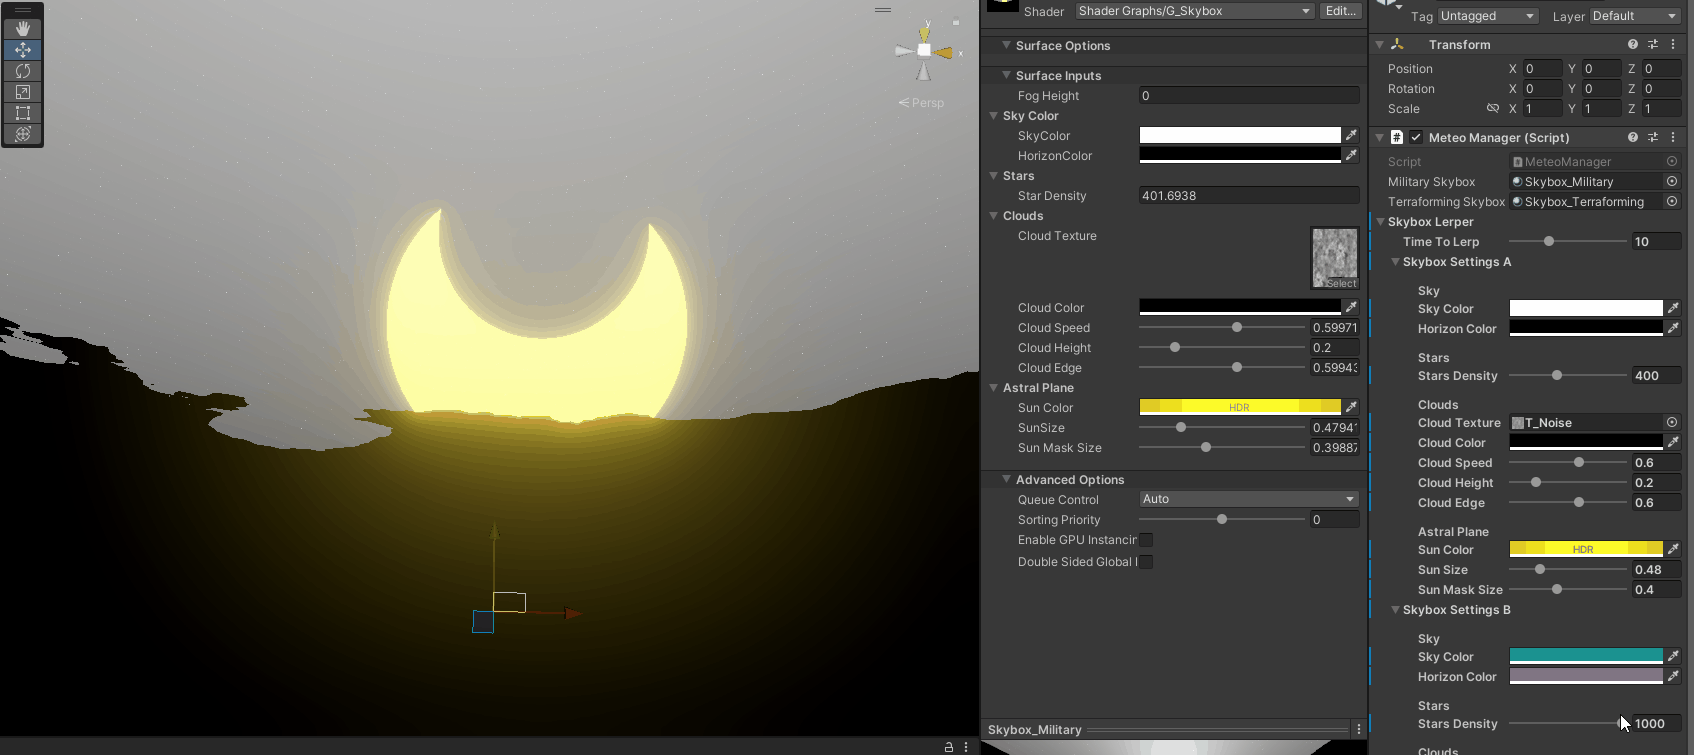This screenshot has height=755, width=1694.
Task: Click the object picker for Military Skybox
Action: click(x=1671, y=181)
